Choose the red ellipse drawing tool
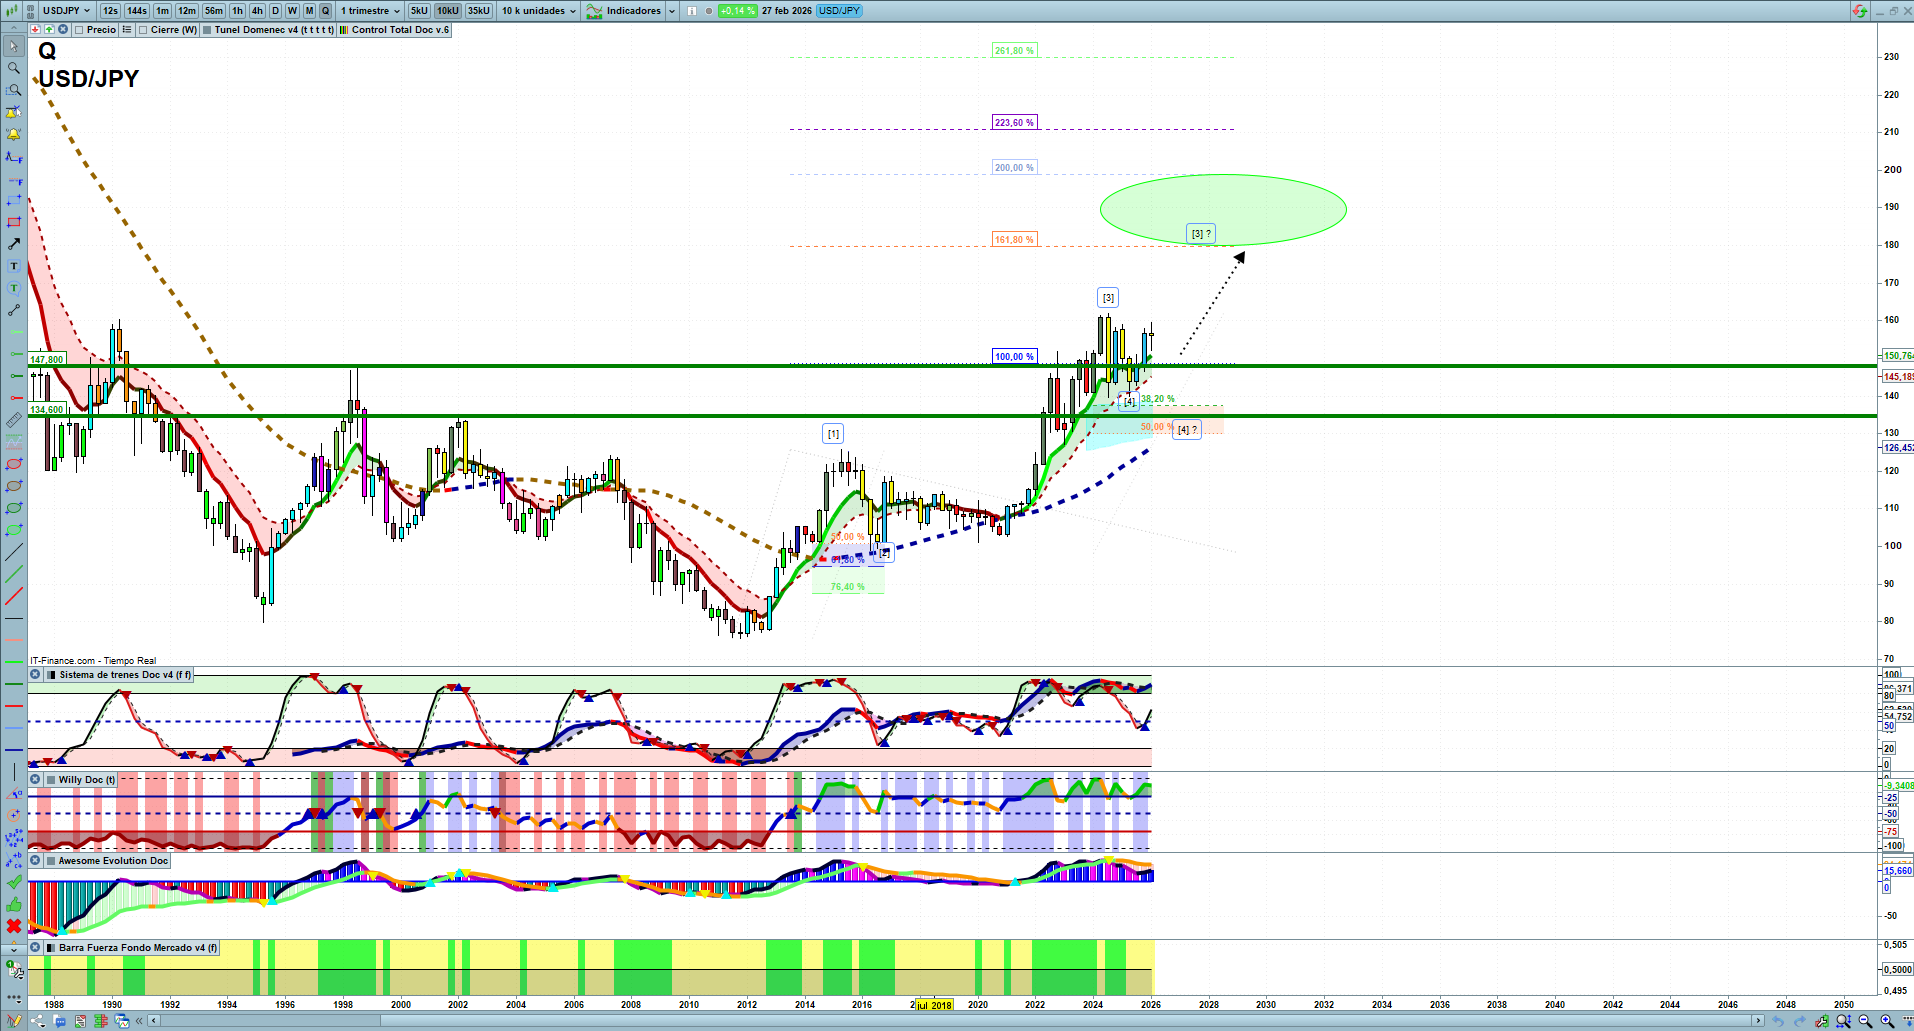 (14, 464)
